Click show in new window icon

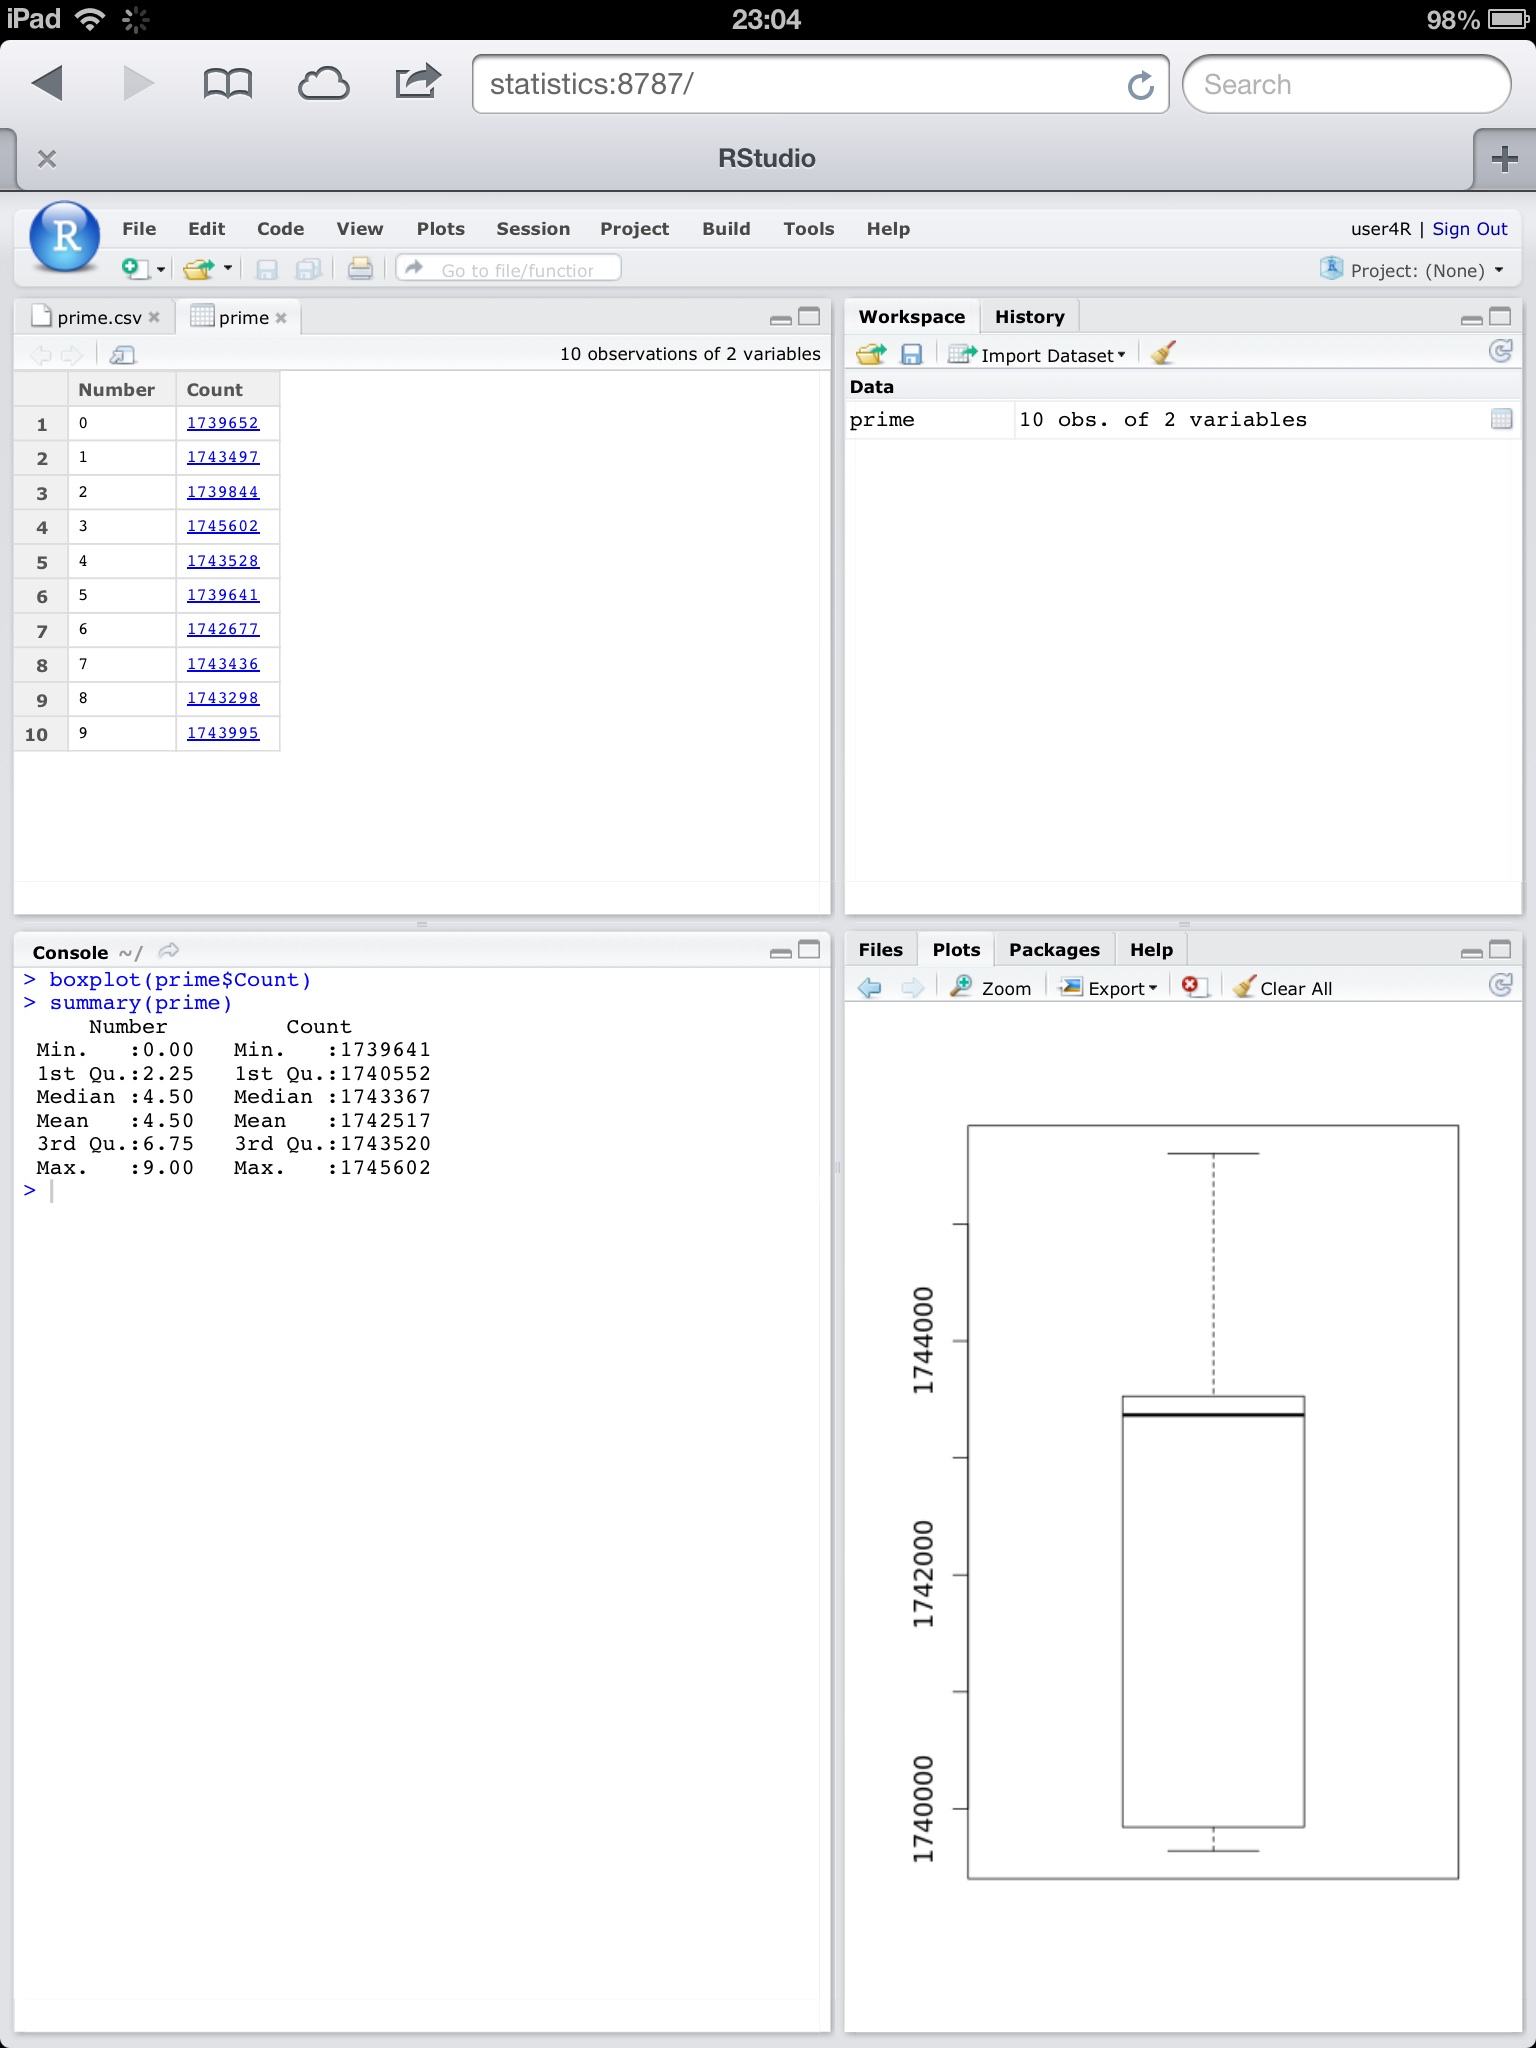tap(122, 354)
